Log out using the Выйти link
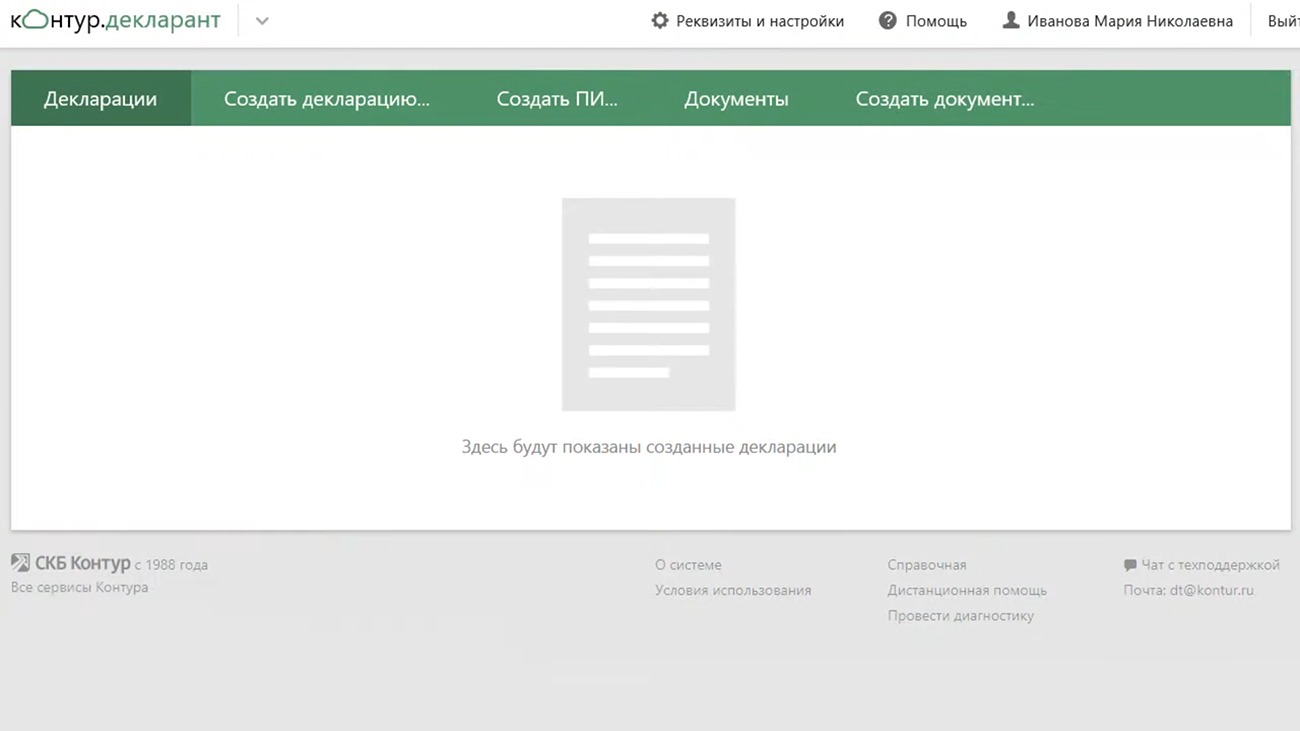 1283,21
